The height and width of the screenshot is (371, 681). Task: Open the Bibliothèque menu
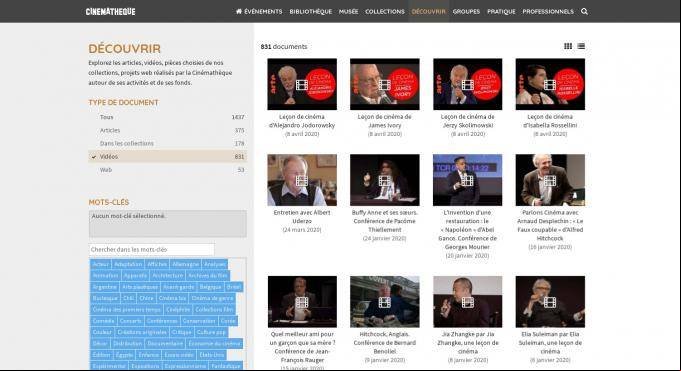tap(311, 12)
